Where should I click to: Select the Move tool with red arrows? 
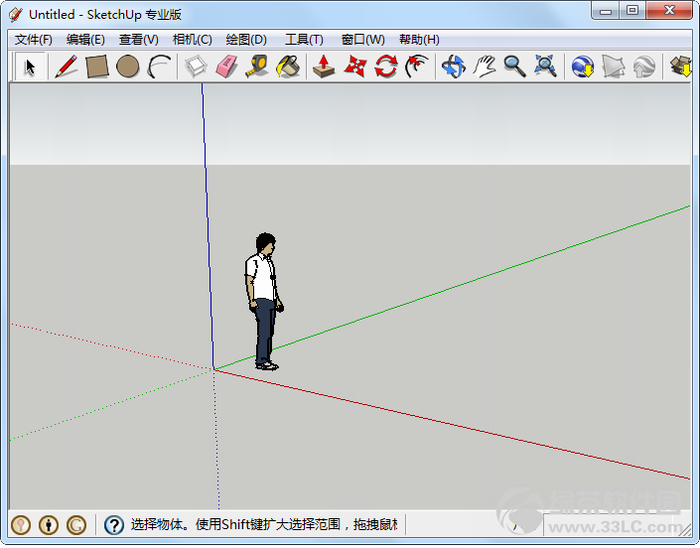coord(355,66)
